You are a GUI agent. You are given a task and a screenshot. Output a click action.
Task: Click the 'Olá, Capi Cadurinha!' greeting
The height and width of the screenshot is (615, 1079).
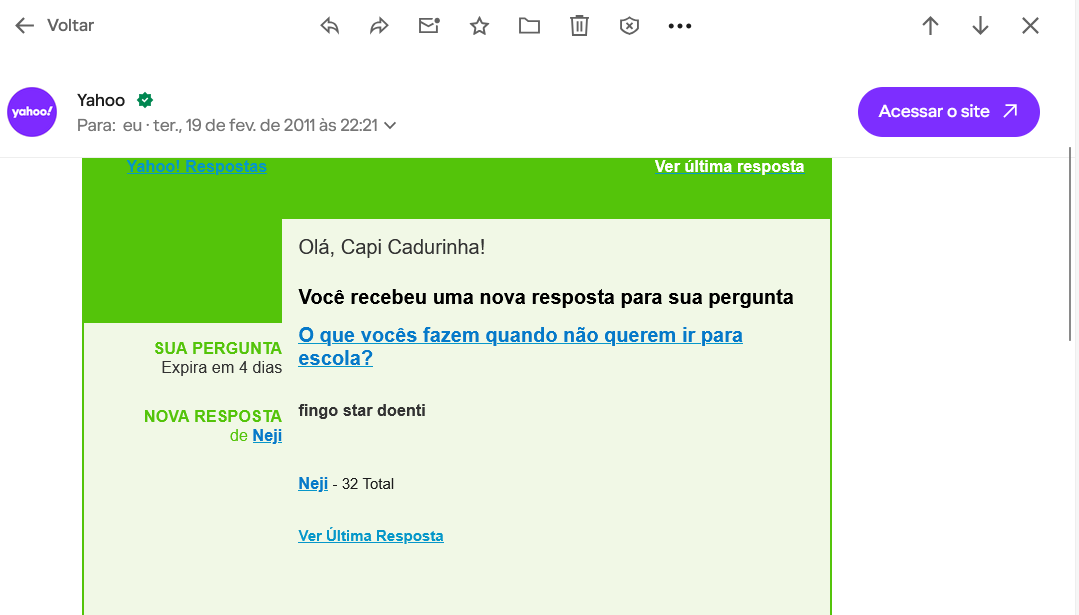click(392, 247)
